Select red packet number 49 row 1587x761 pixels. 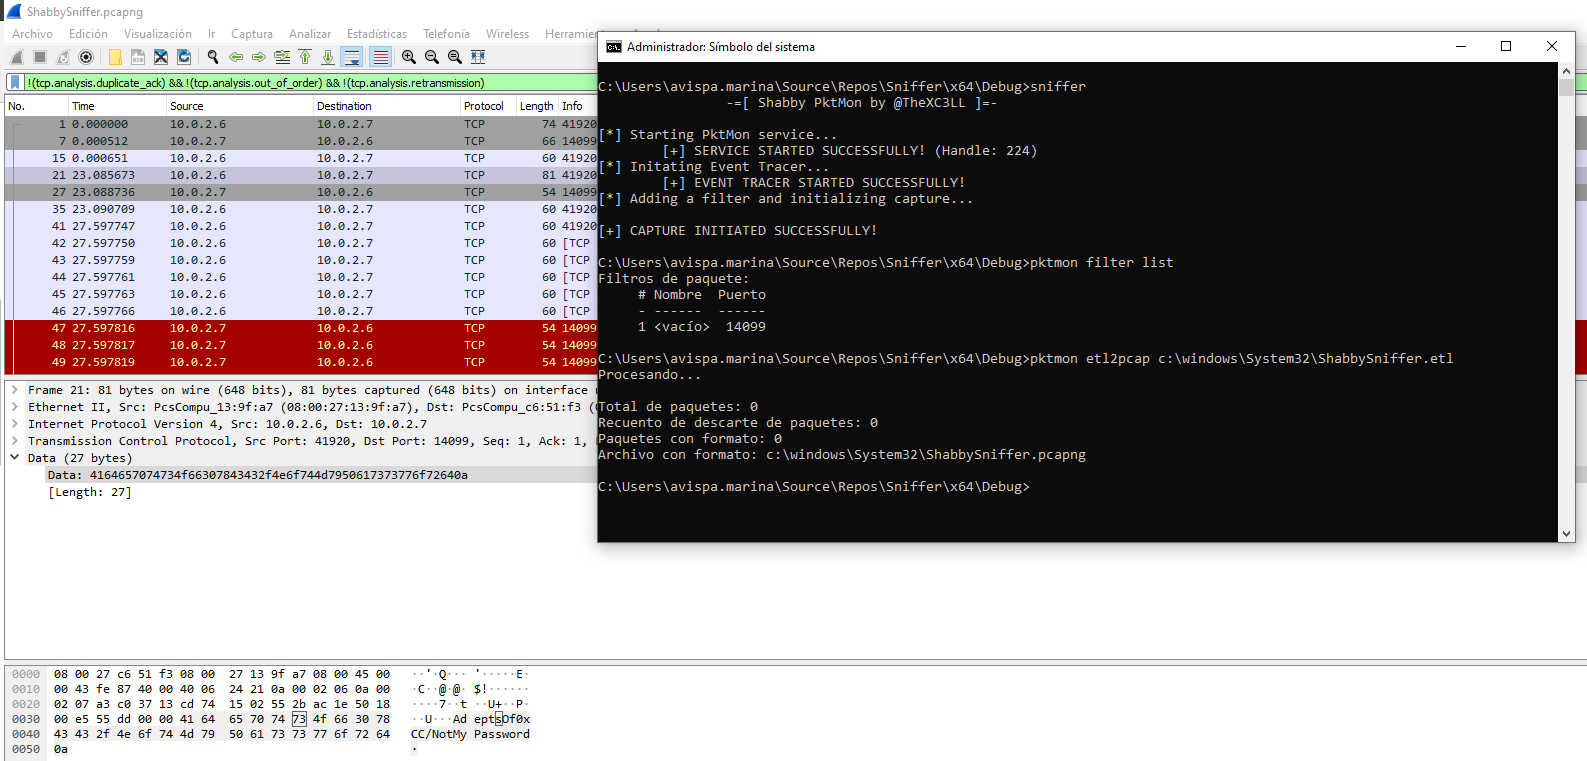coord(301,362)
